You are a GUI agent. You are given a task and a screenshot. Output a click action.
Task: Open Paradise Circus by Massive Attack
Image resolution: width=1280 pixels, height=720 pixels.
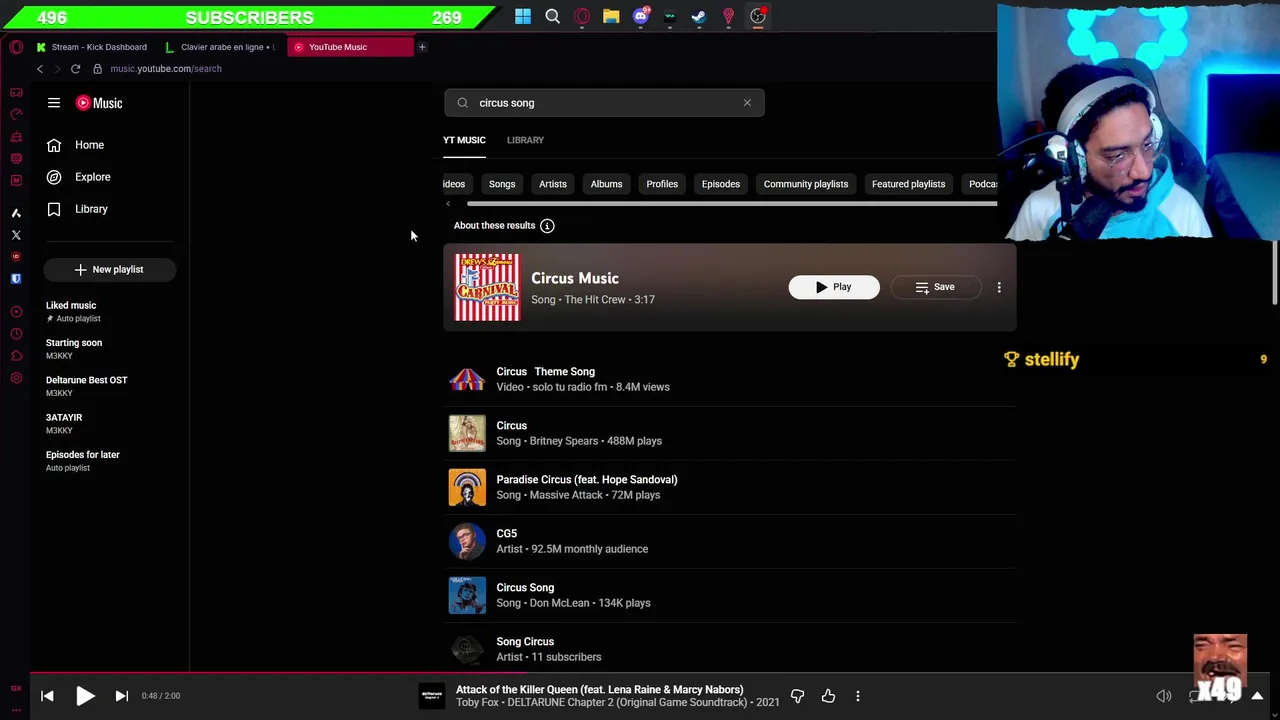pyautogui.click(x=730, y=487)
